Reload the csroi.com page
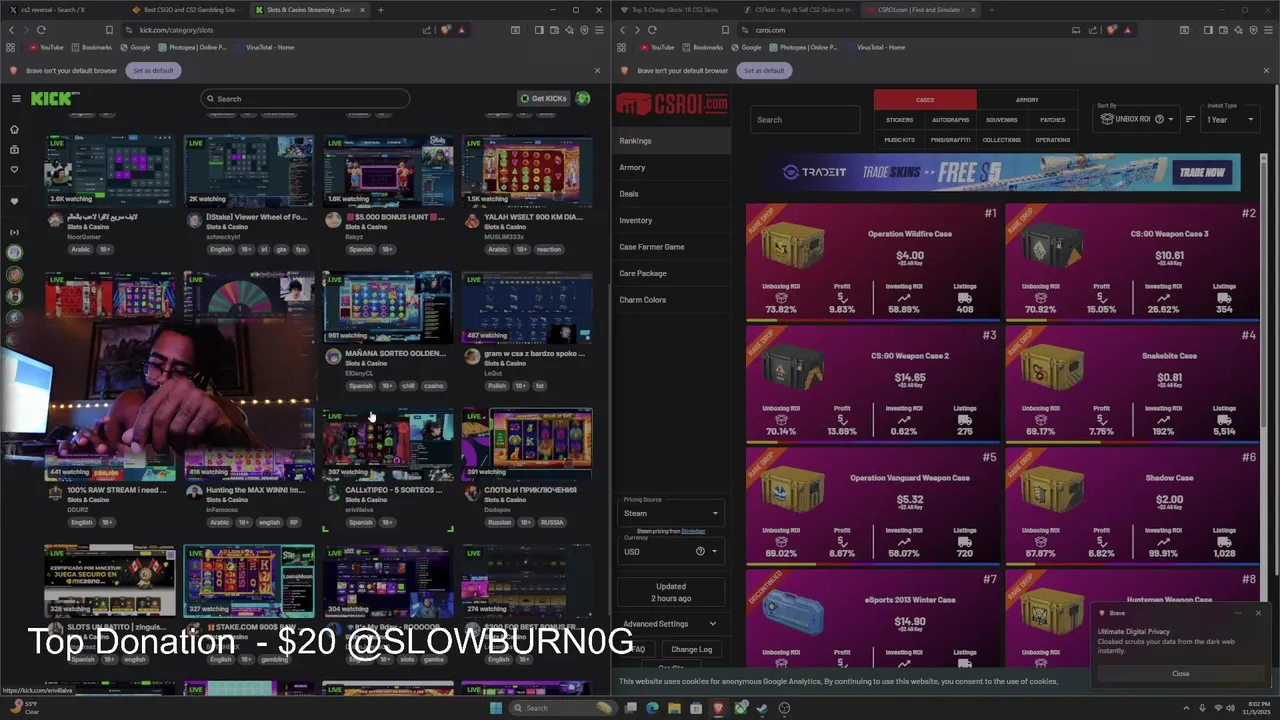This screenshot has width=1280, height=720. 652,30
